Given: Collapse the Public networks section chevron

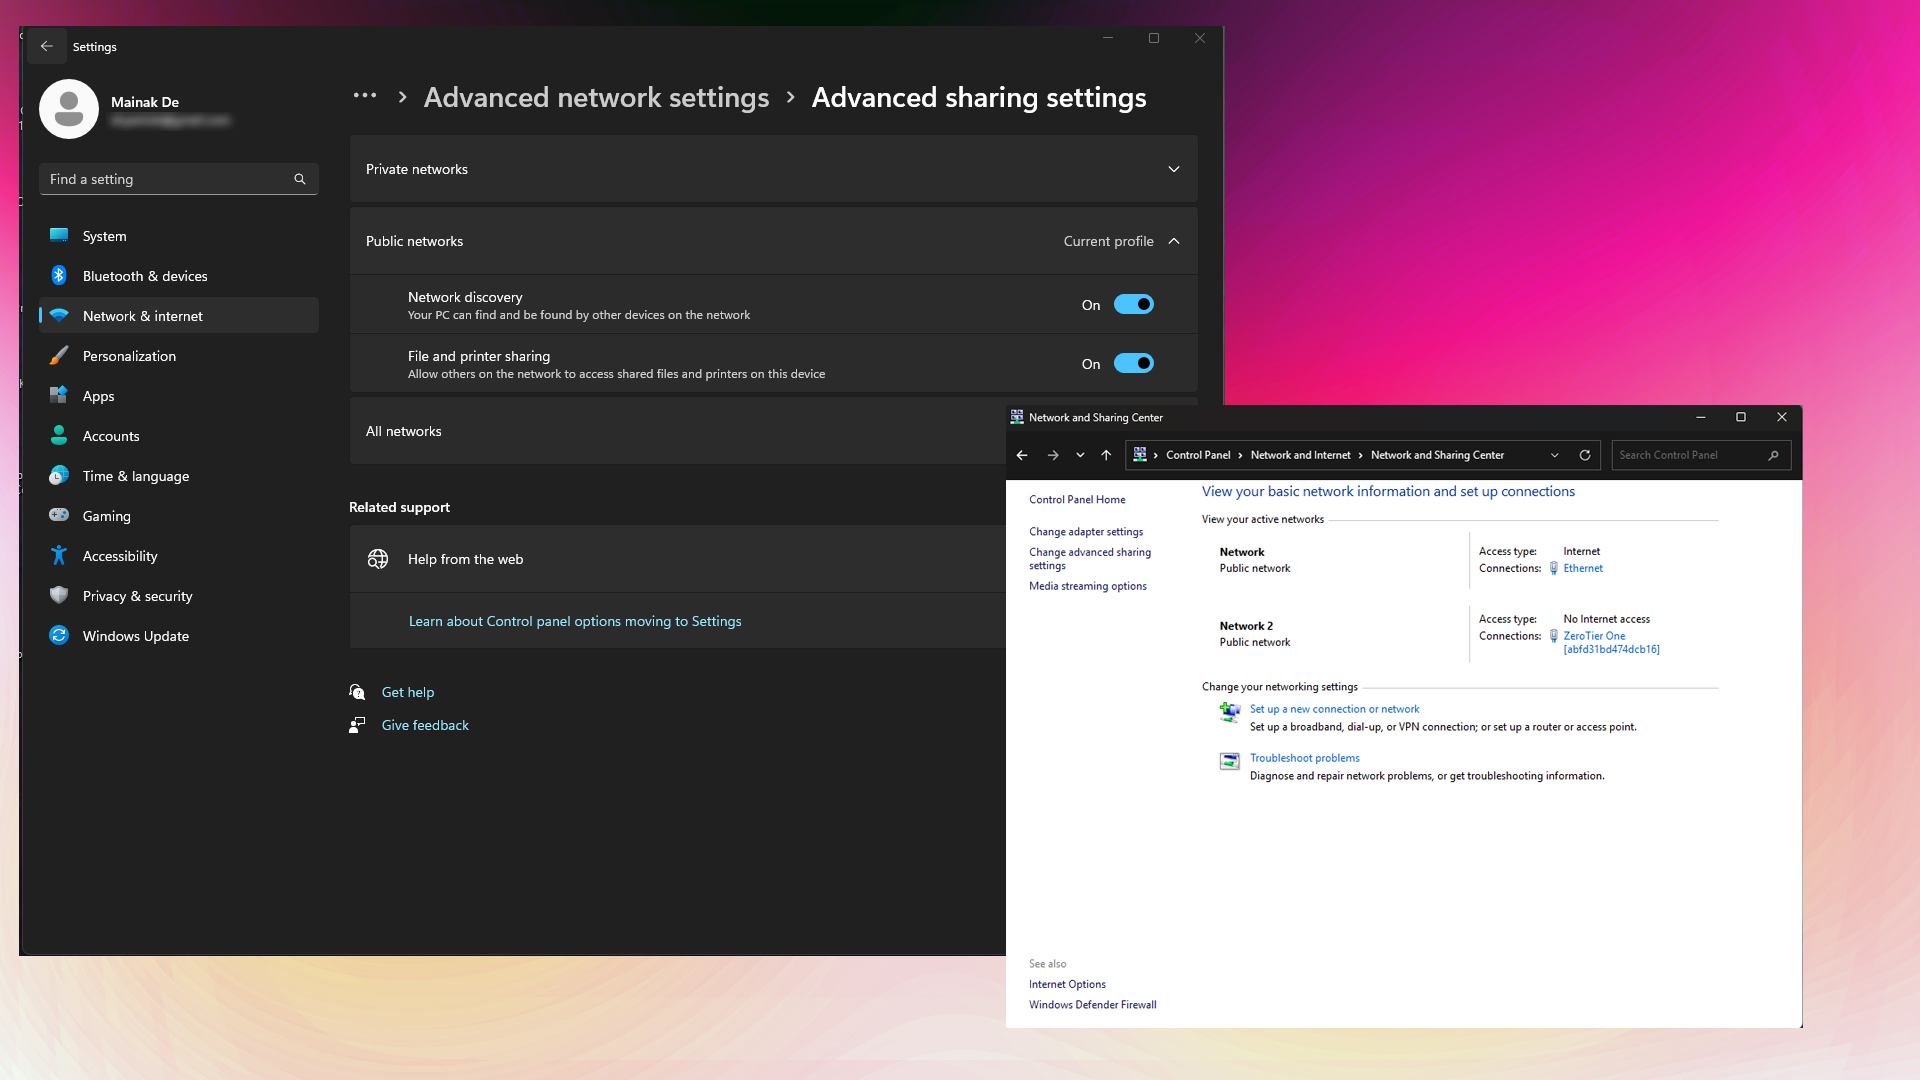Looking at the screenshot, I should point(1174,241).
